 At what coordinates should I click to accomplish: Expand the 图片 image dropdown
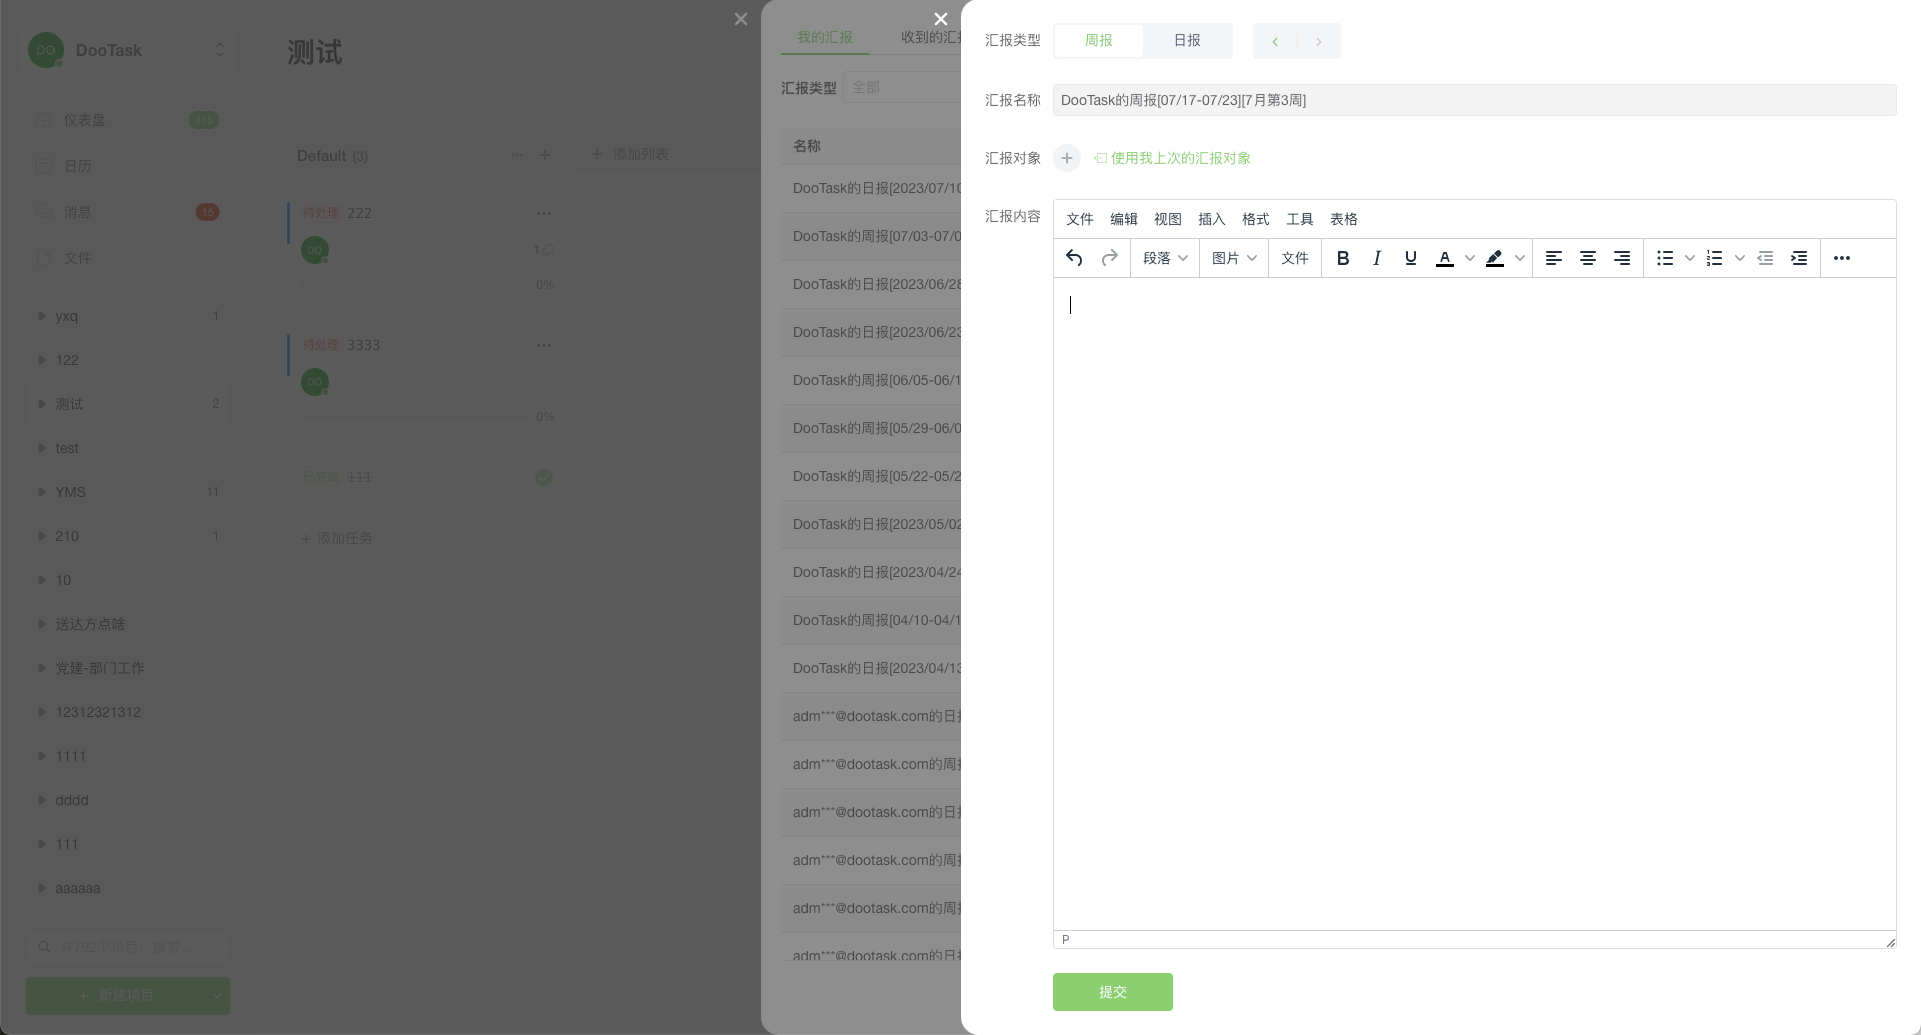coord(1234,258)
